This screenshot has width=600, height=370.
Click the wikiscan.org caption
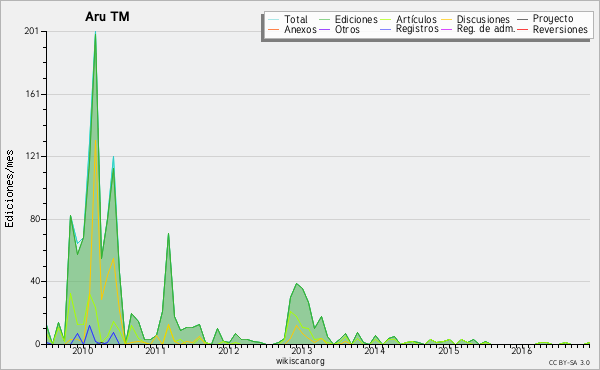tap(300, 361)
